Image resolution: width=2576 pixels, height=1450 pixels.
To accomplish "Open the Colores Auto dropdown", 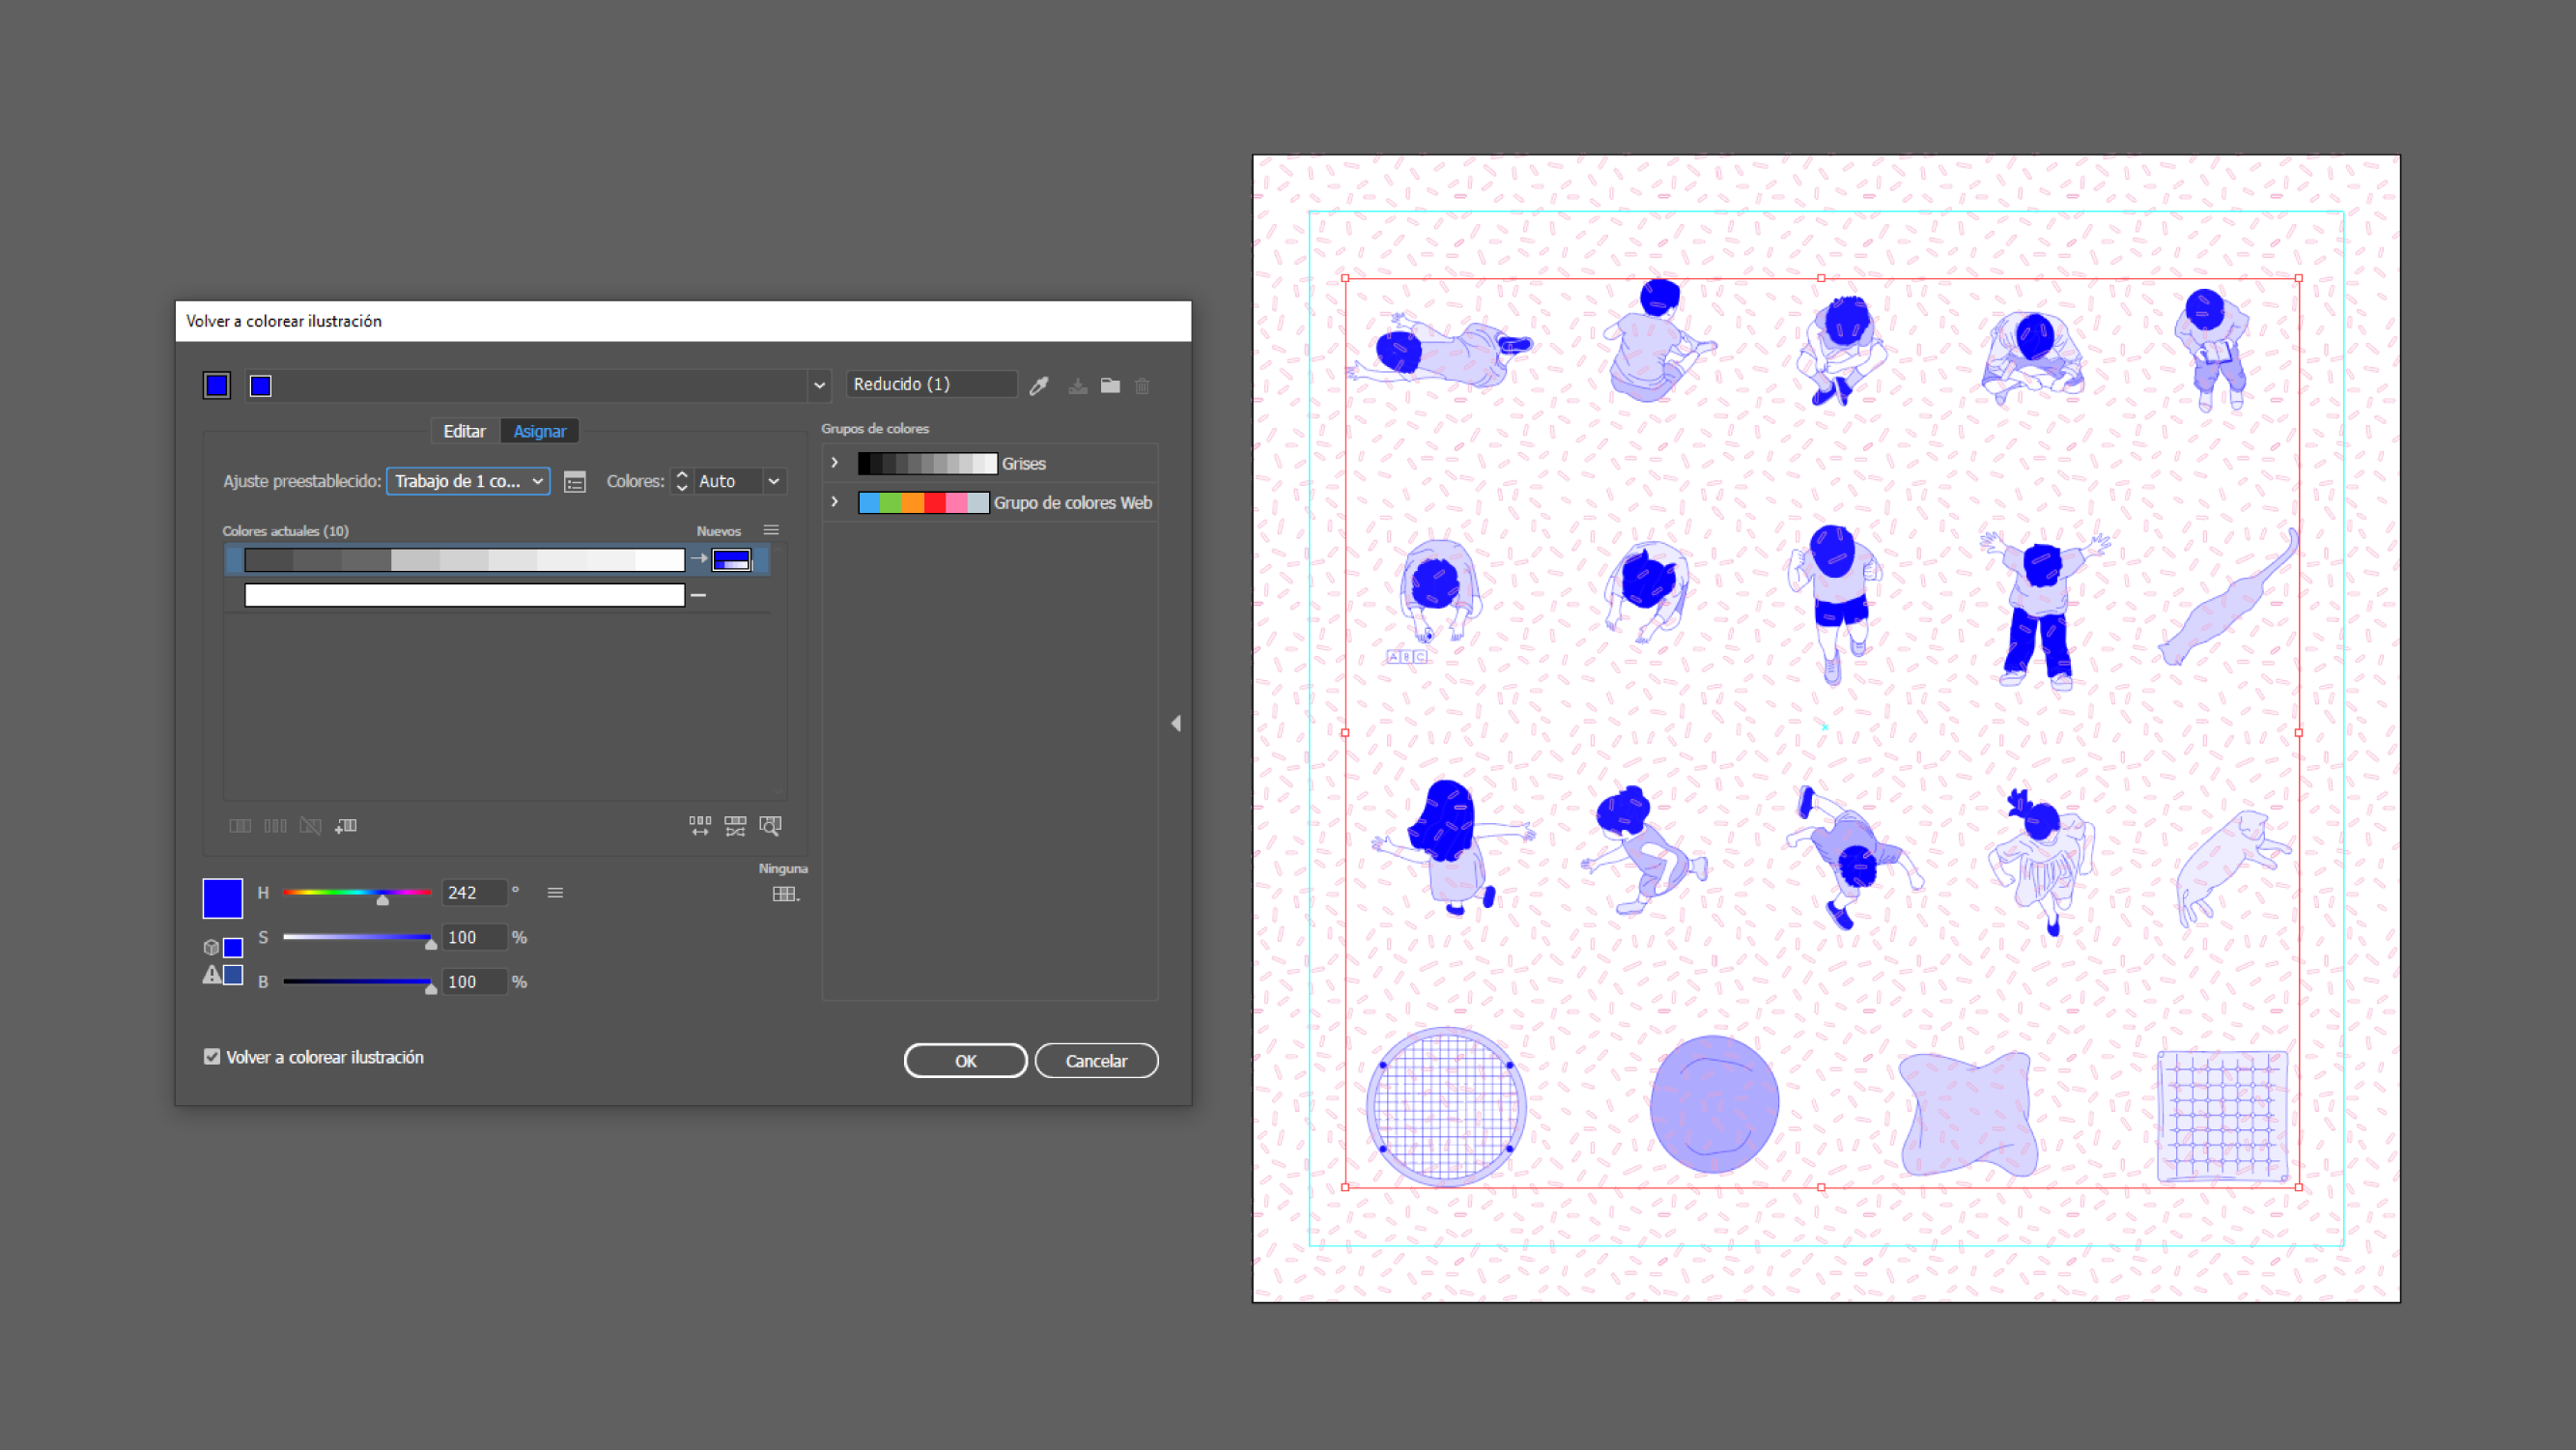I will click(773, 481).
